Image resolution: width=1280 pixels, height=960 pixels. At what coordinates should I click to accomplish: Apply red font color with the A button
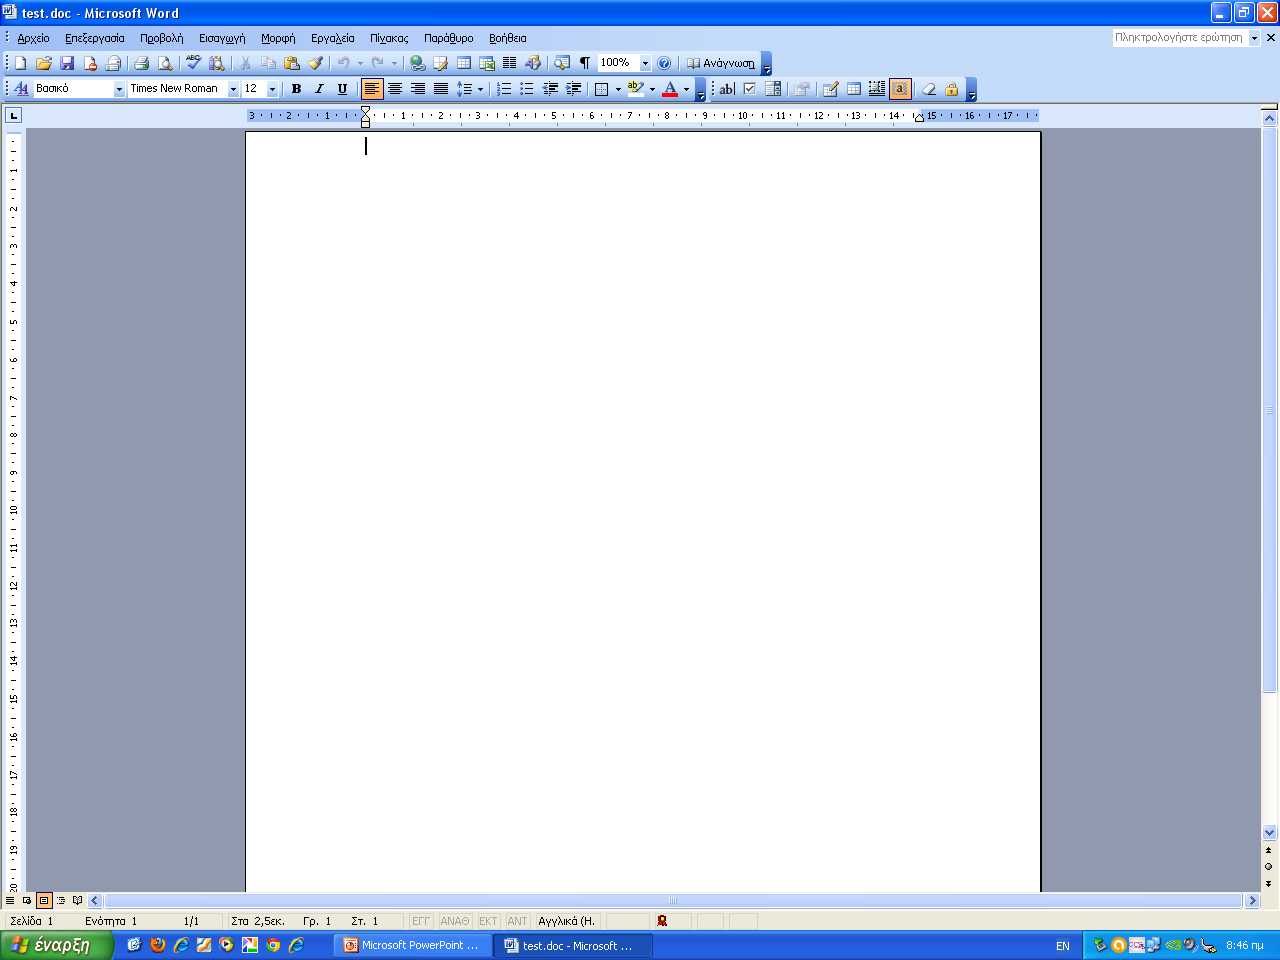coord(670,89)
